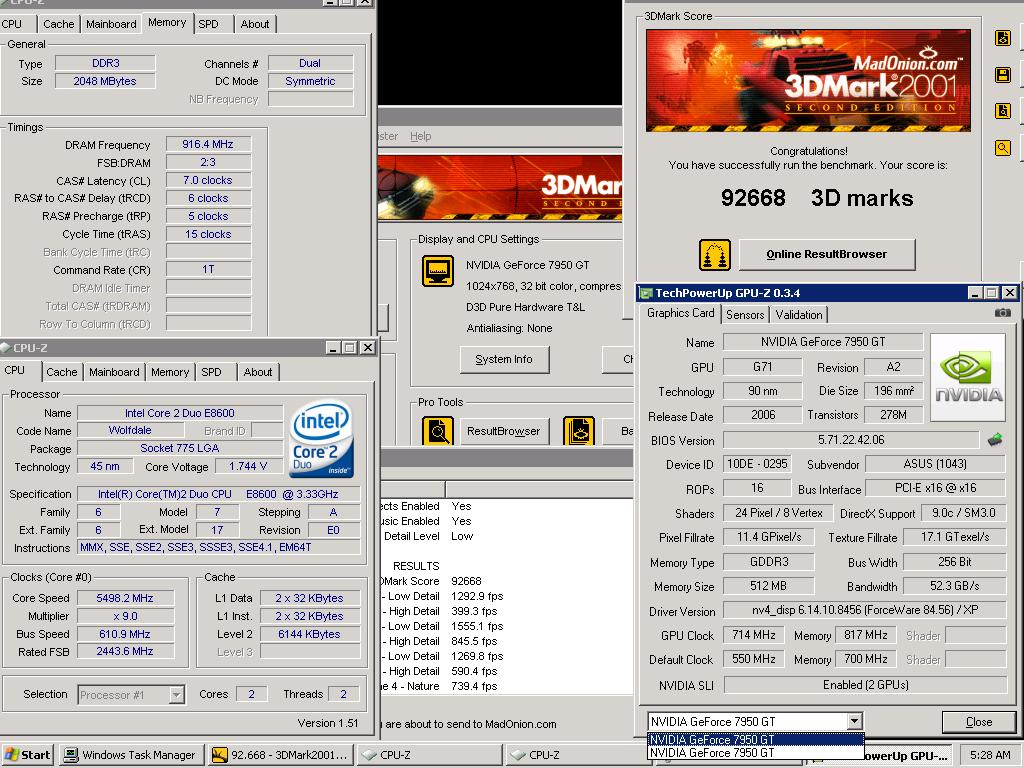Click the CAS# Latency value 7.0 clocks
Screen dimensions: 1024x768
[x=208, y=180]
